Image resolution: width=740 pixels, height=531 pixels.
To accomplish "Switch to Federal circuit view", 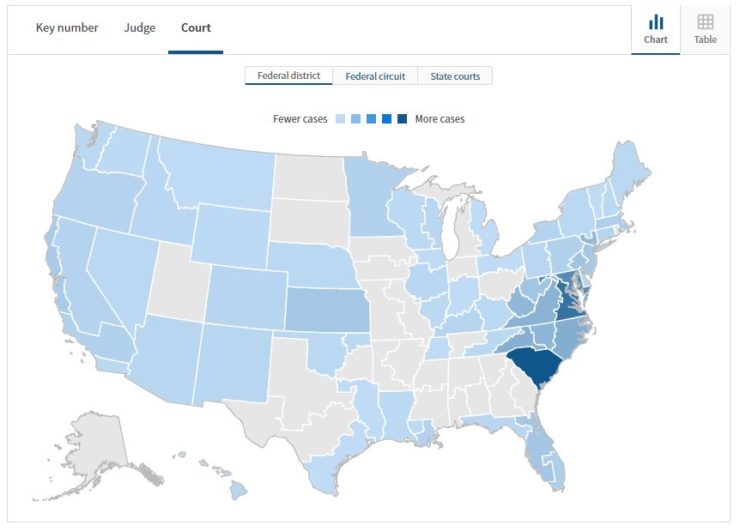I will 375,76.
